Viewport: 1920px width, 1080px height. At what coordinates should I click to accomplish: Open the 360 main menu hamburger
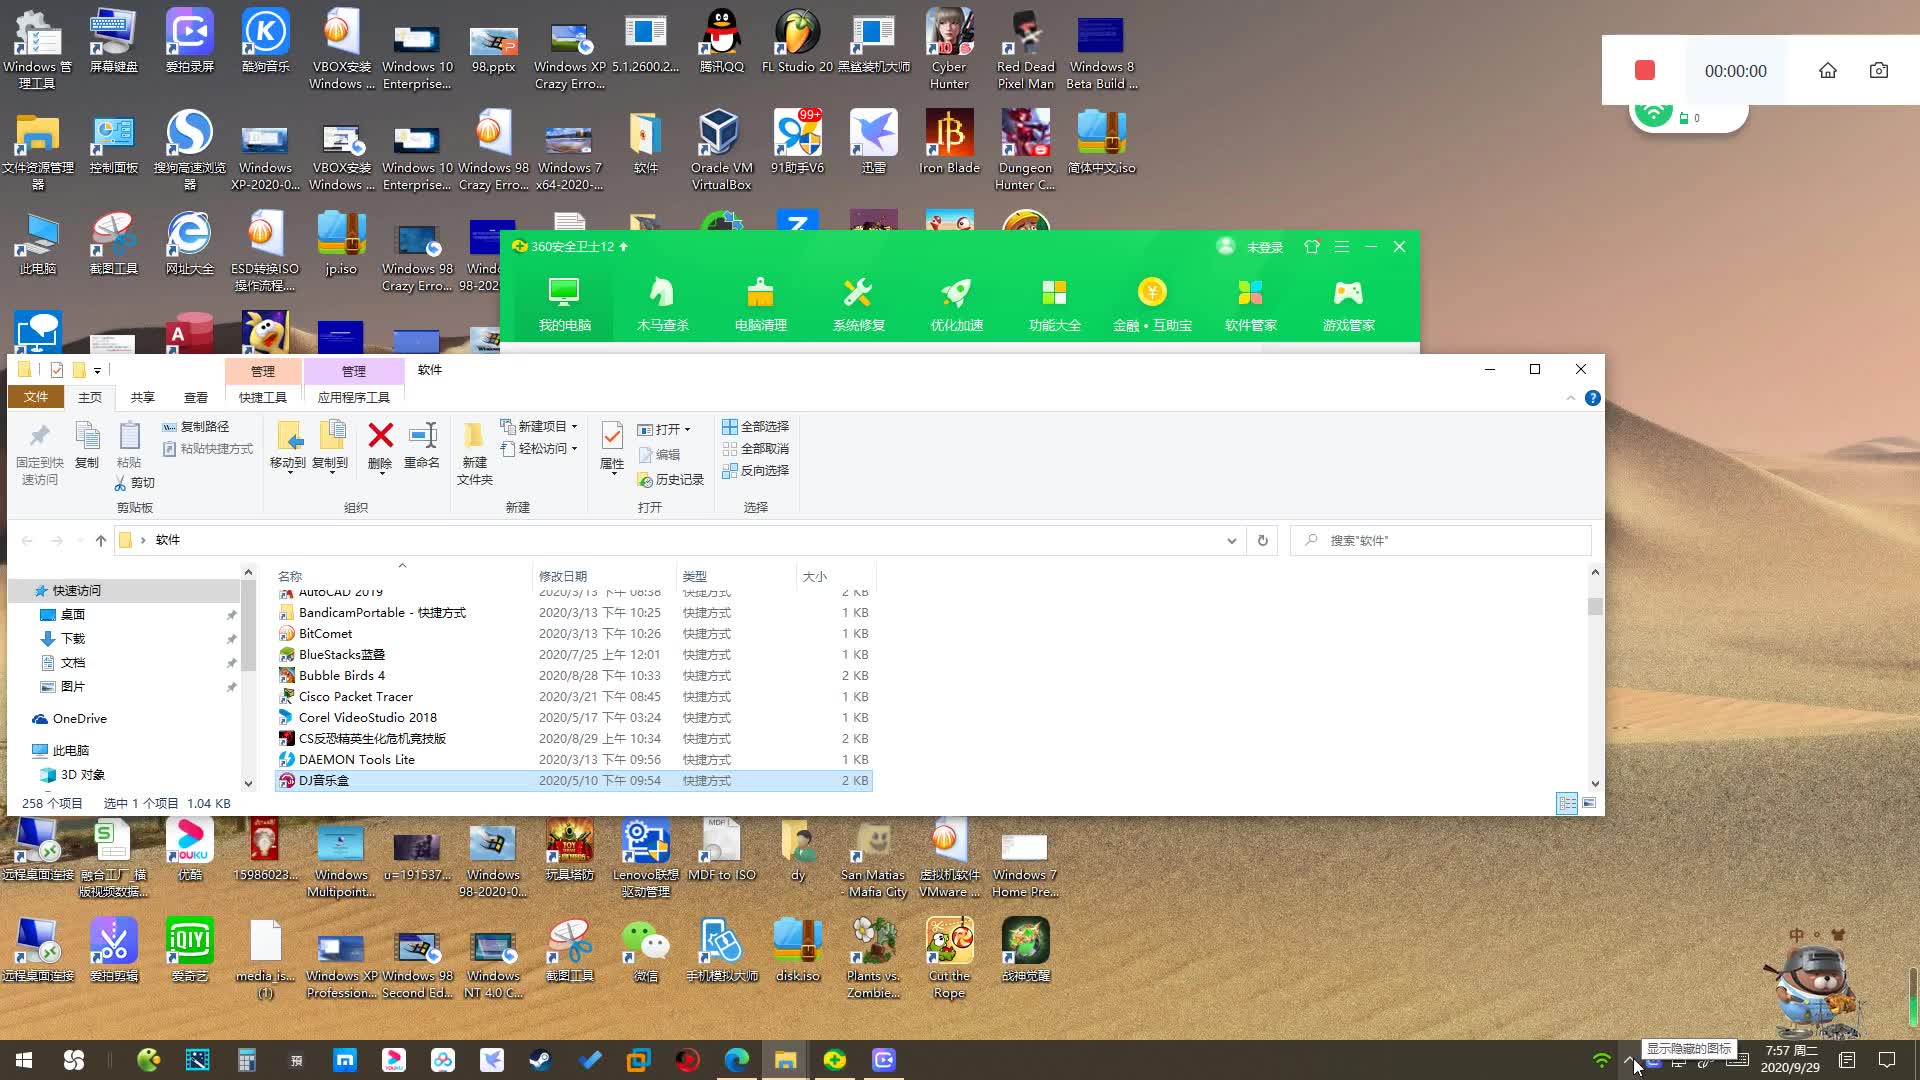click(1342, 246)
